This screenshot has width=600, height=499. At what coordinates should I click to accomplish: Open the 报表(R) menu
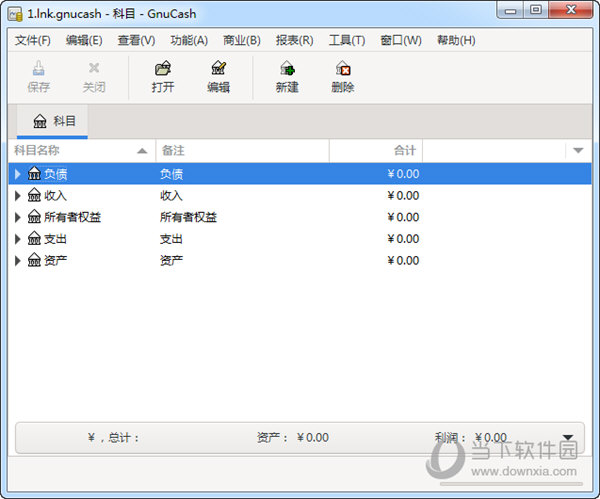coord(294,40)
